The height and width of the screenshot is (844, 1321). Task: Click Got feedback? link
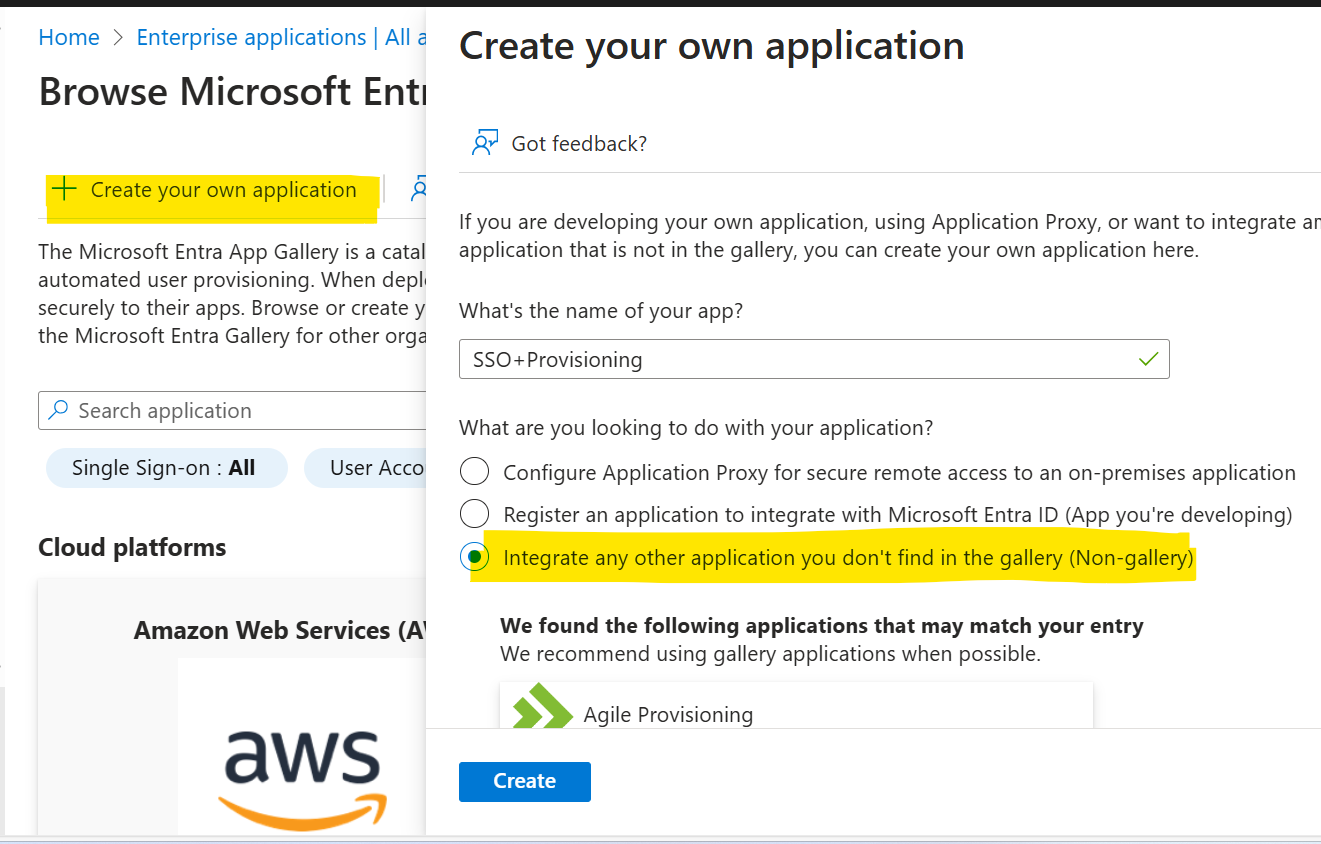click(579, 143)
